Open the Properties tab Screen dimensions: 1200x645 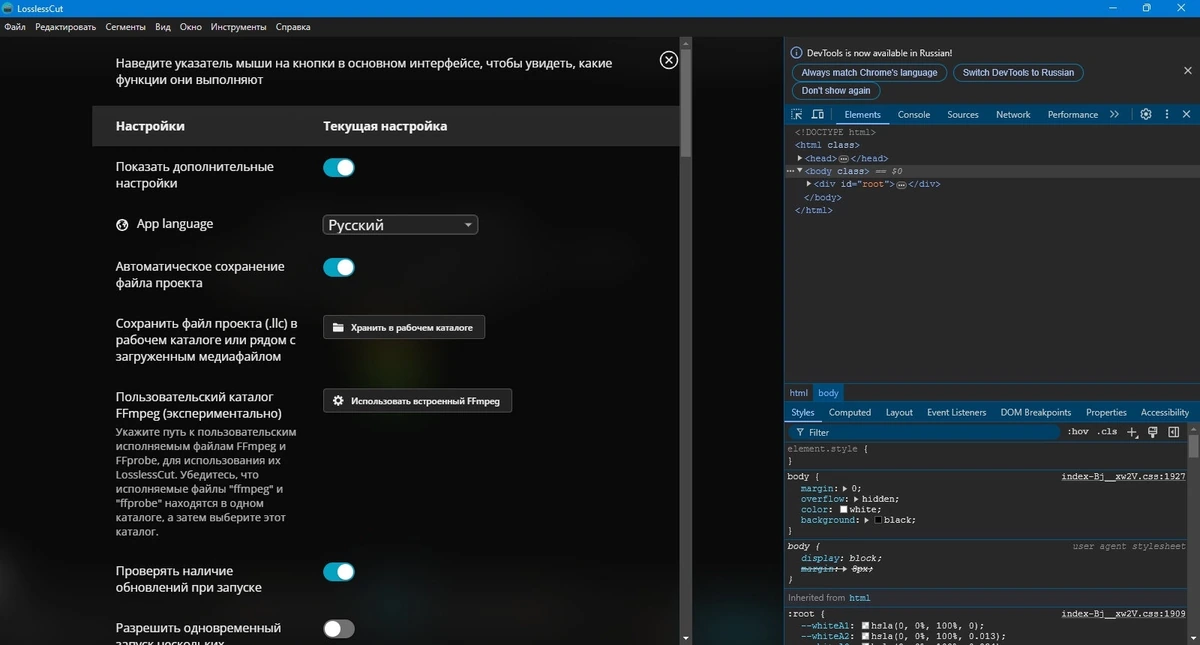pos(1106,412)
